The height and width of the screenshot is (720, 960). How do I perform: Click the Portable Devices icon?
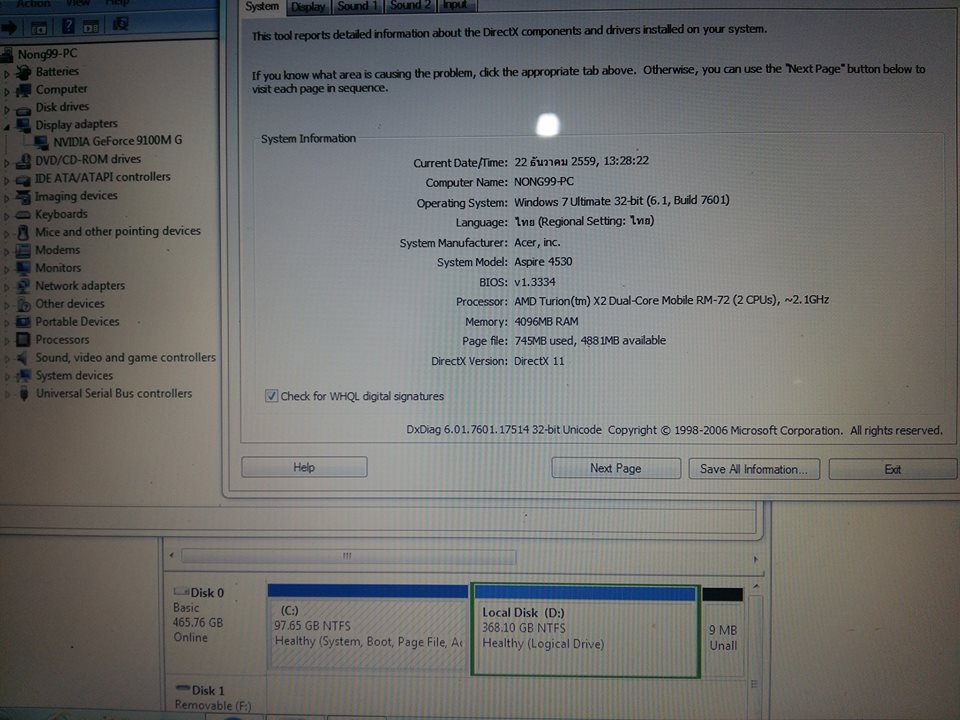click(23, 322)
